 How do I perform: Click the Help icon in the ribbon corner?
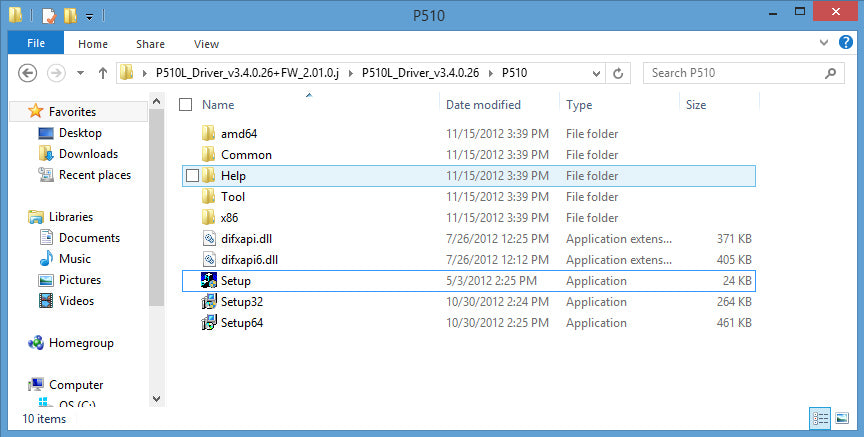(845, 42)
